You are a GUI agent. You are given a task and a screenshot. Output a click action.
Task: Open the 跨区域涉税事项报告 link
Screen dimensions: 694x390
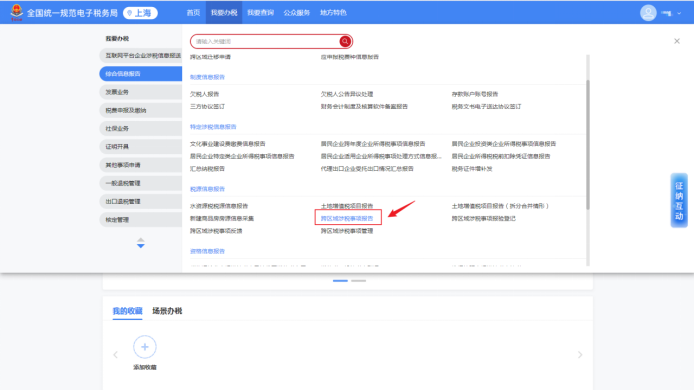[347, 218]
